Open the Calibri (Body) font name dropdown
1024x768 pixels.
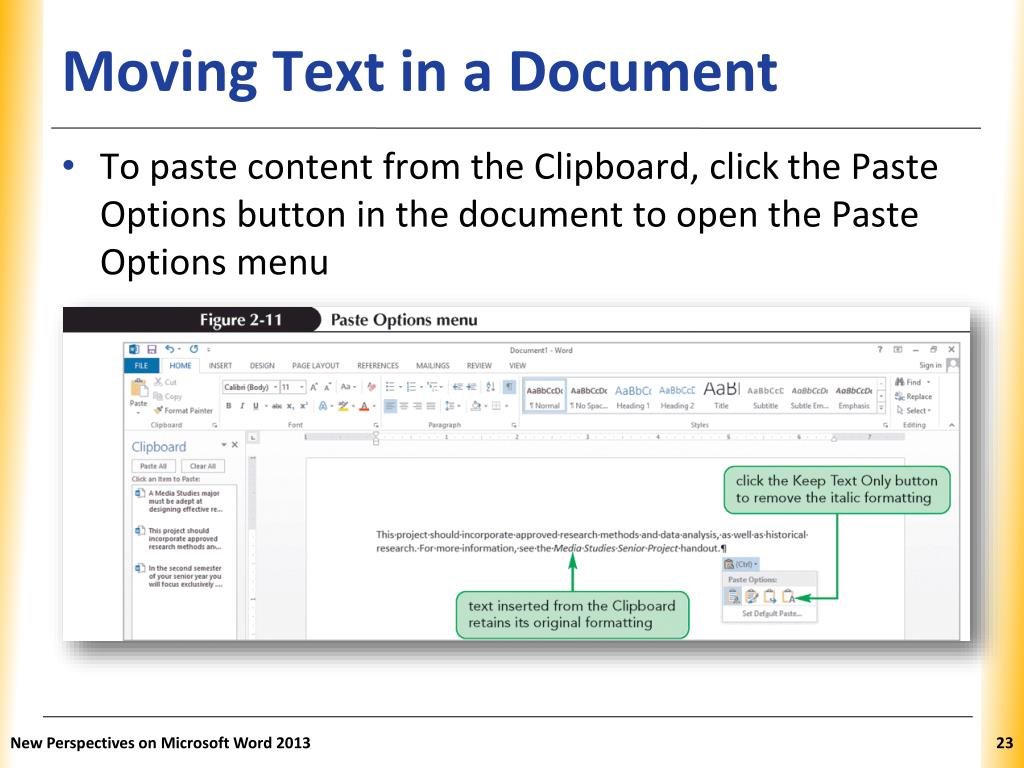[276, 387]
